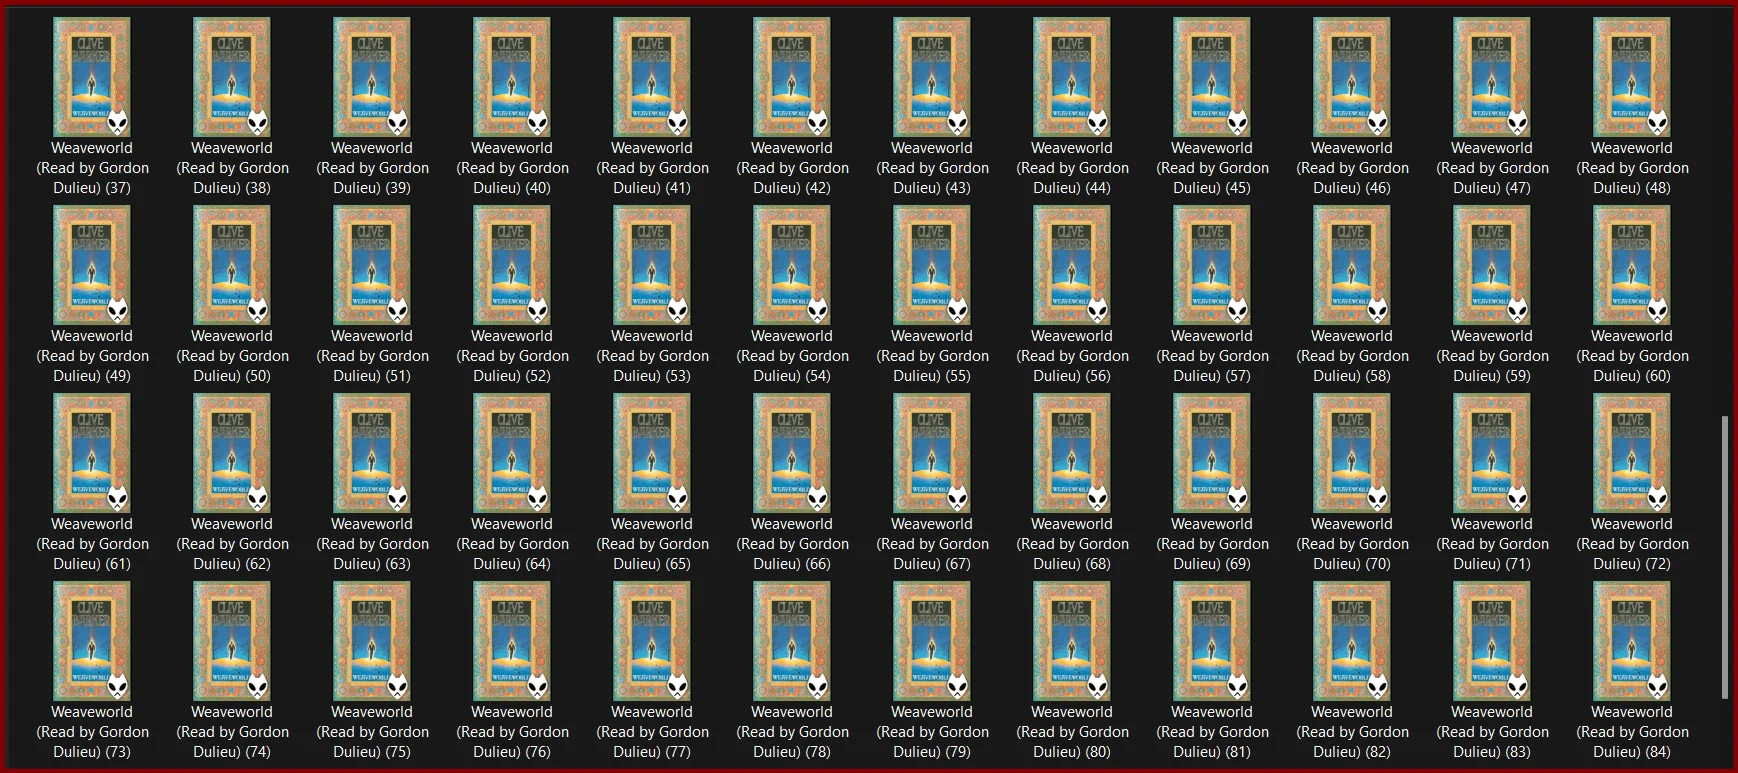Image resolution: width=1738 pixels, height=773 pixels.
Task: Select the book cover icon for file (45)
Action: [1212, 77]
